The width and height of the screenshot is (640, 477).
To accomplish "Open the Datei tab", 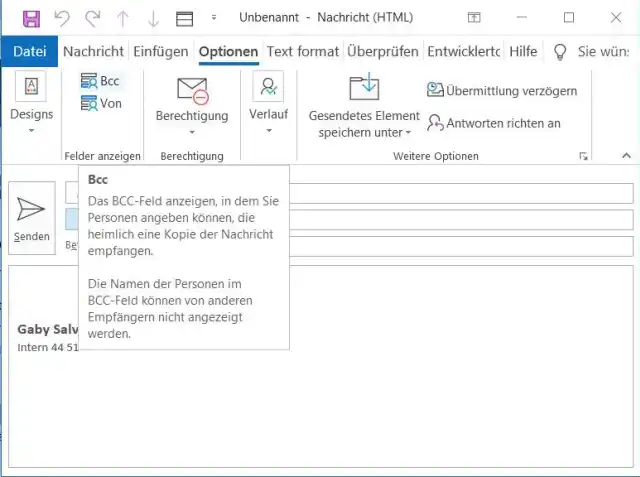I will pyautogui.click(x=29, y=51).
